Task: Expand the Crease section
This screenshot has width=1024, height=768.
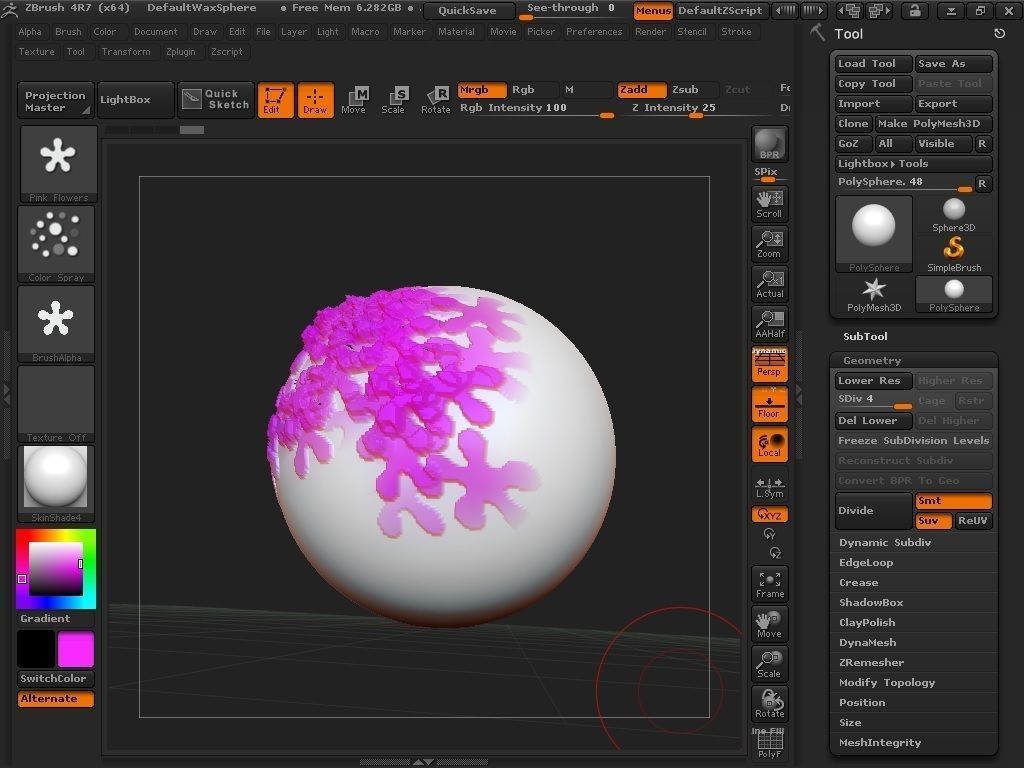Action: [858, 583]
